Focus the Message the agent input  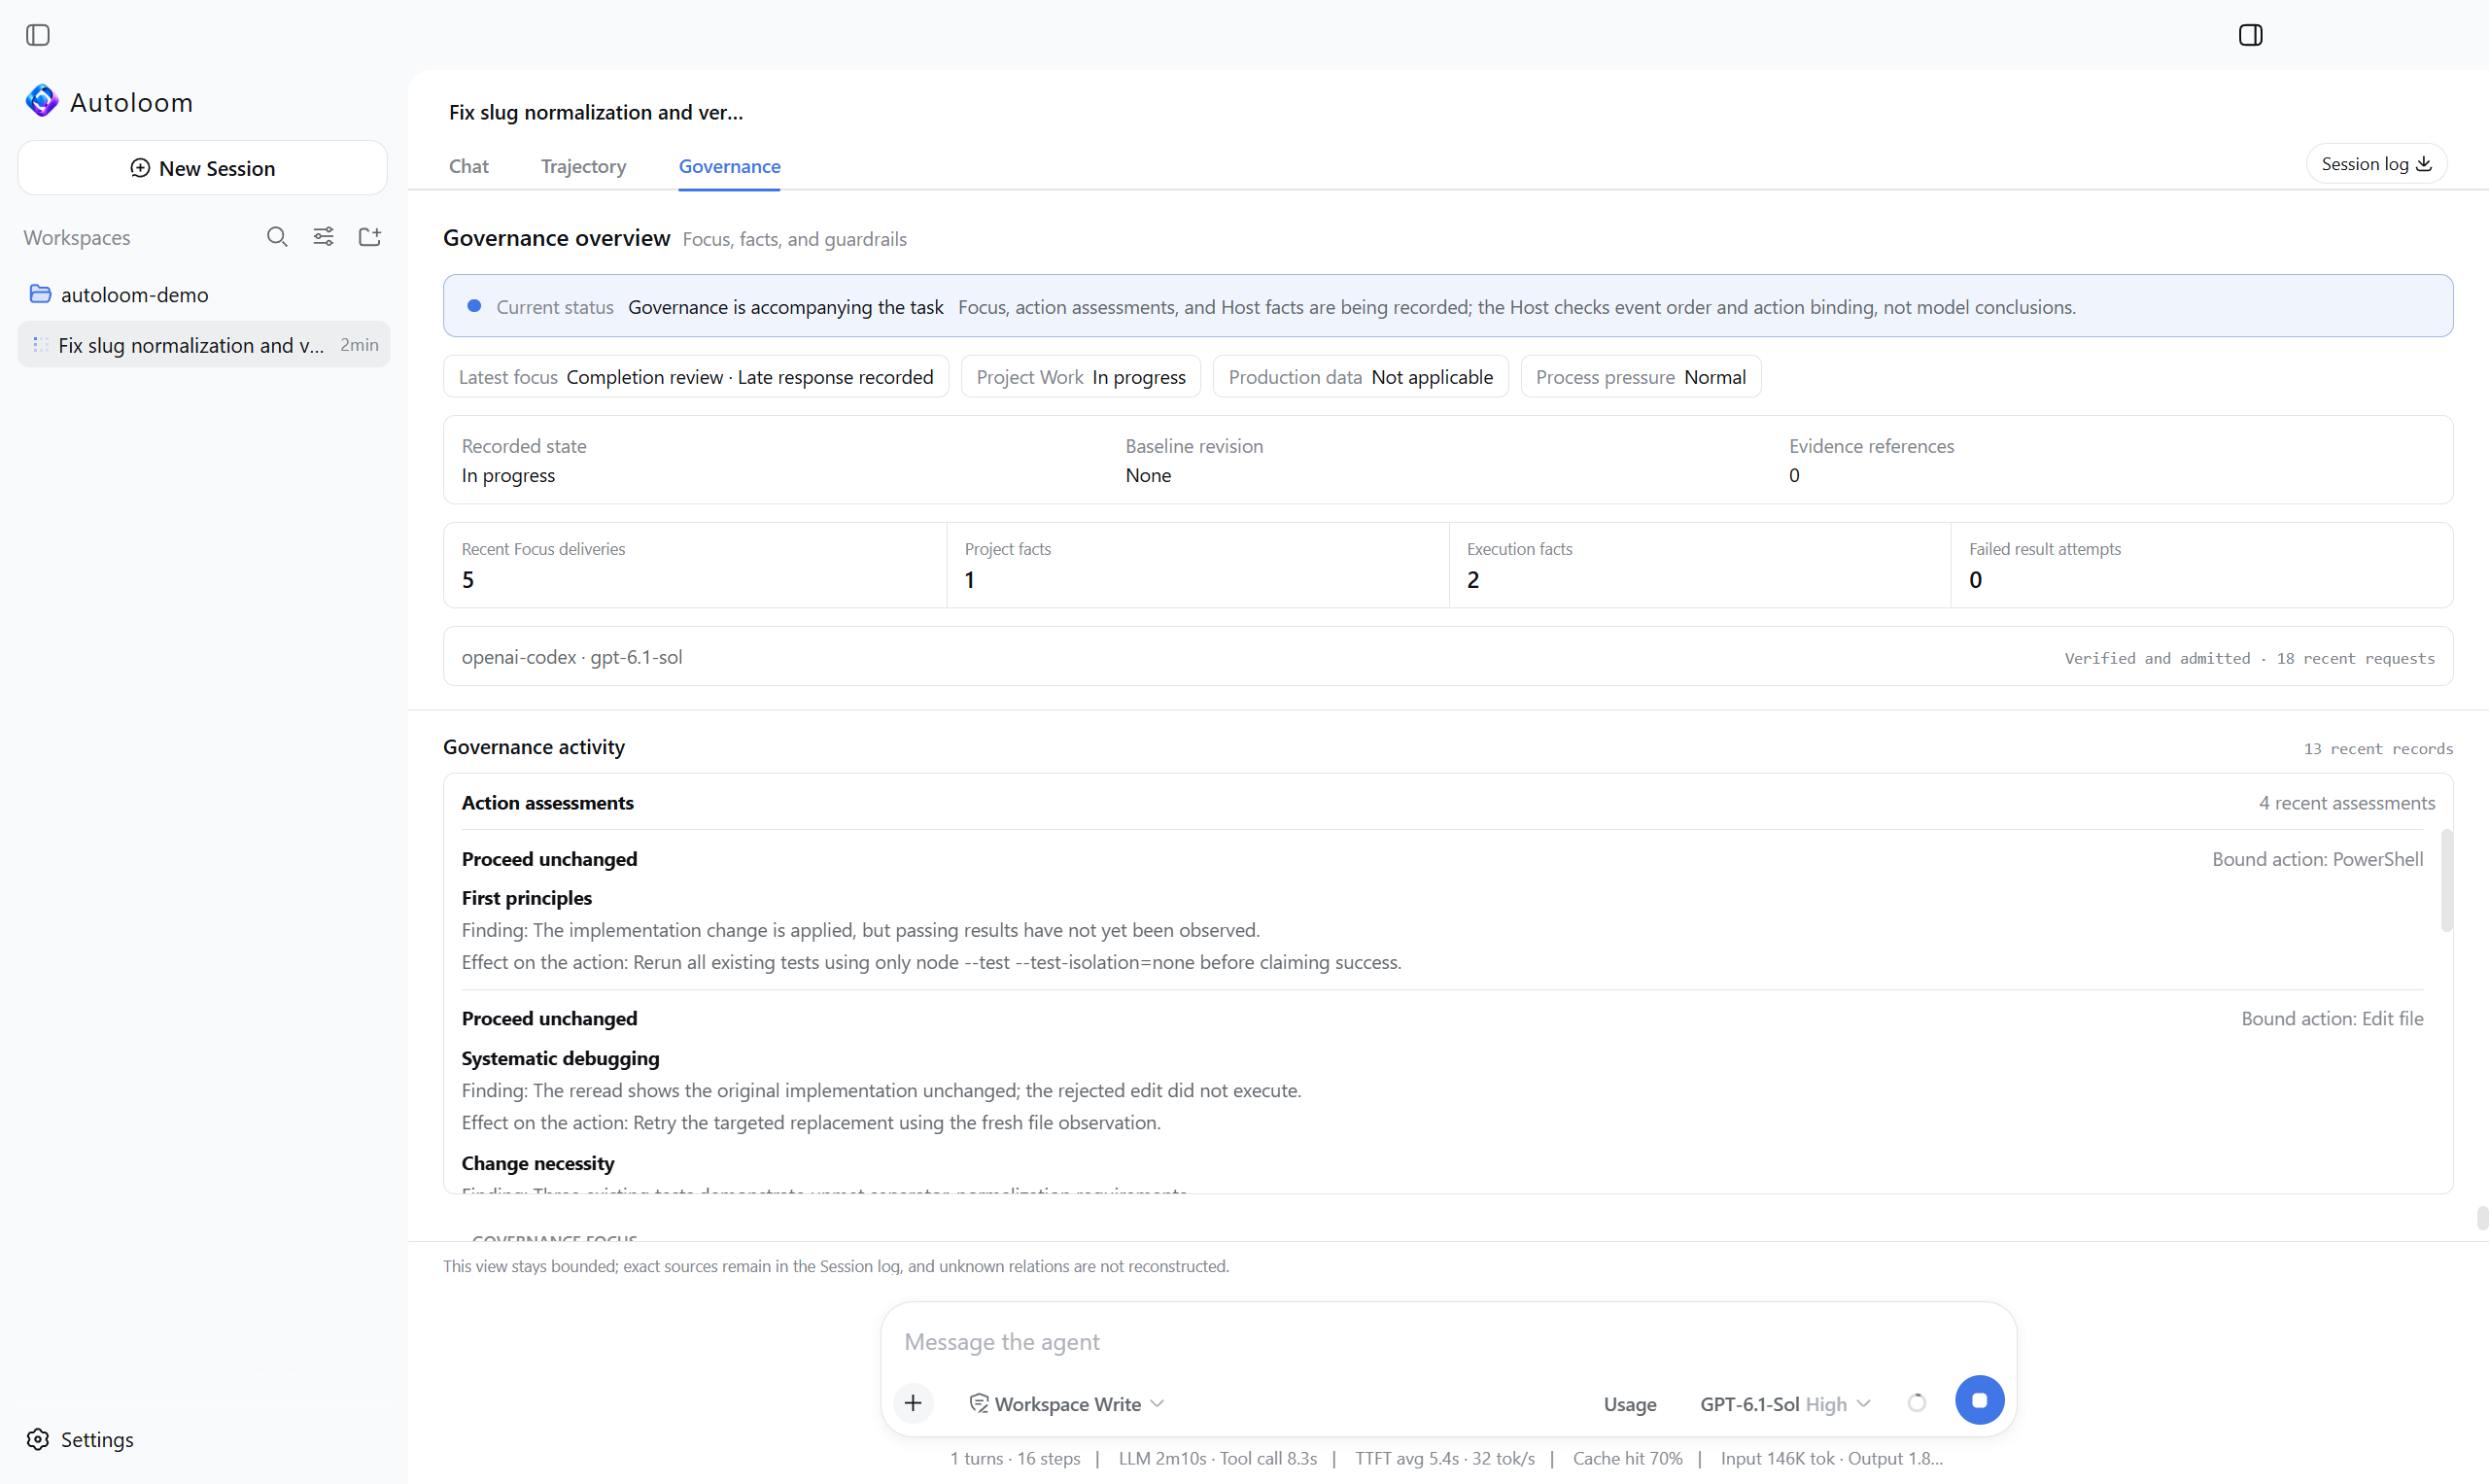tap(1448, 1341)
